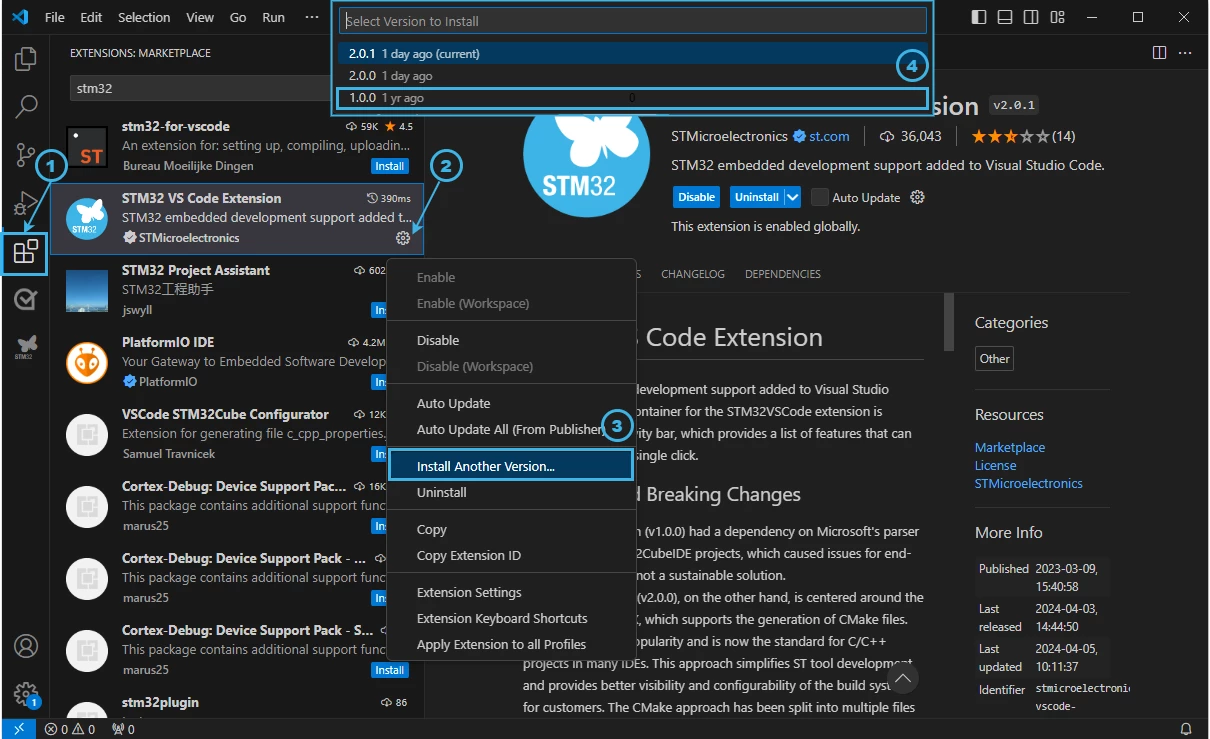Open the Search view icon
Viewport: 1210px width, 739px height.
tap(26, 106)
